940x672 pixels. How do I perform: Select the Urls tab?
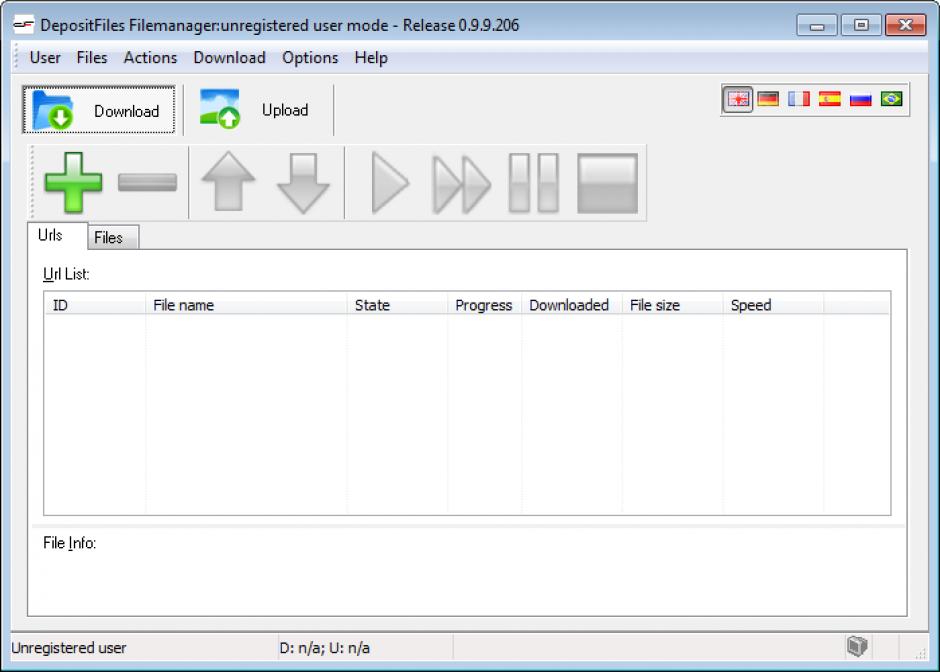click(57, 235)
